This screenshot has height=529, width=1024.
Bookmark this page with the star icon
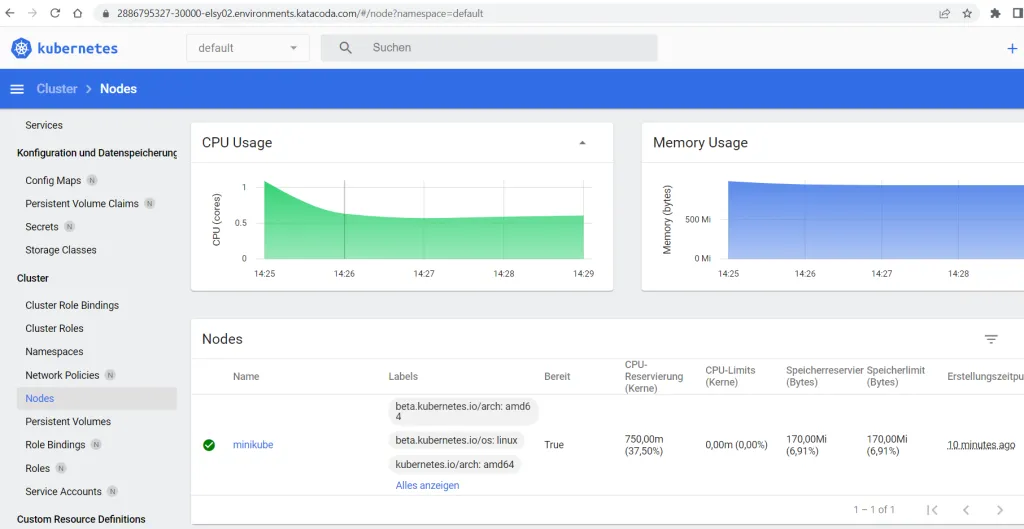pos(967,13)
